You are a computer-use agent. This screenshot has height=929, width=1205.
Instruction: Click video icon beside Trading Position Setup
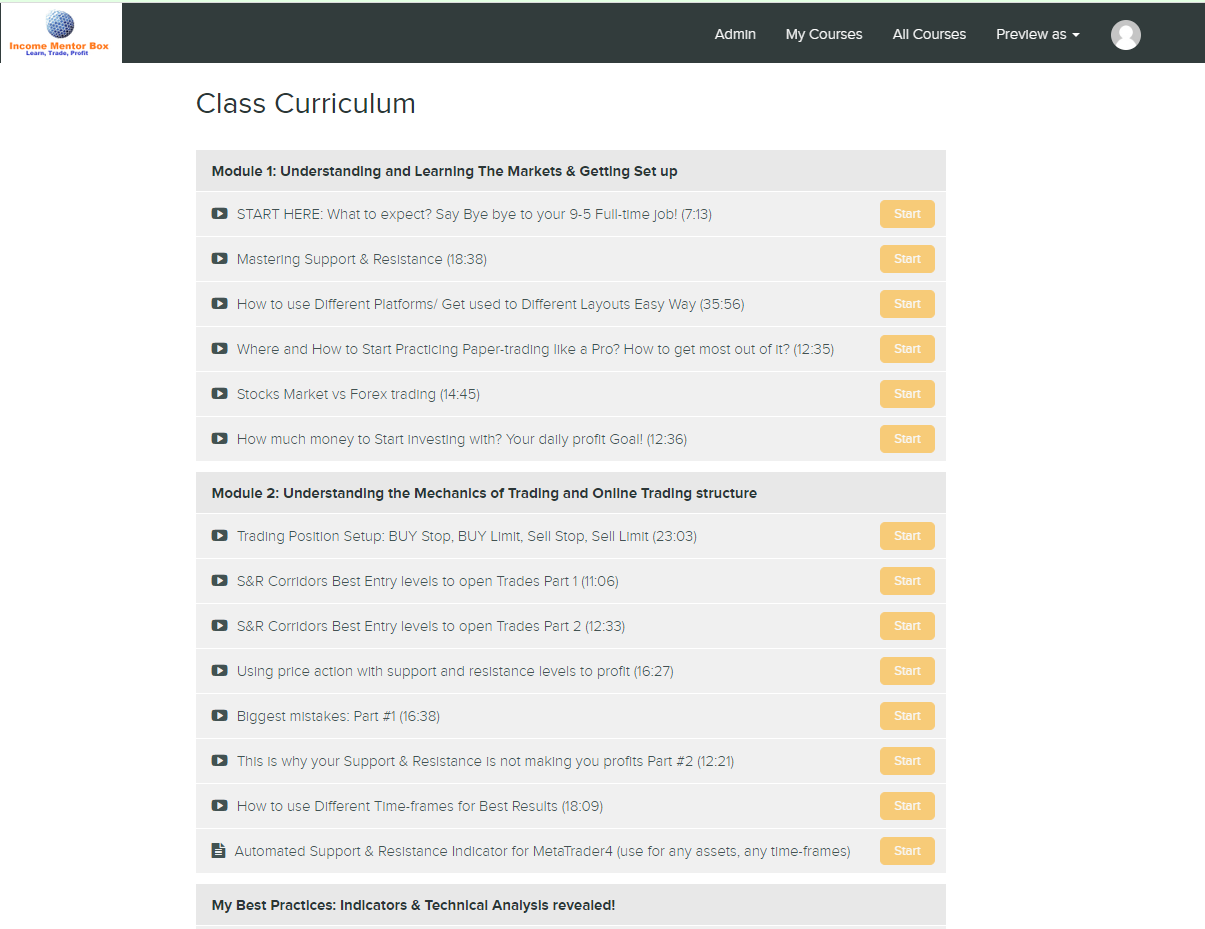[x=220, y=536]
